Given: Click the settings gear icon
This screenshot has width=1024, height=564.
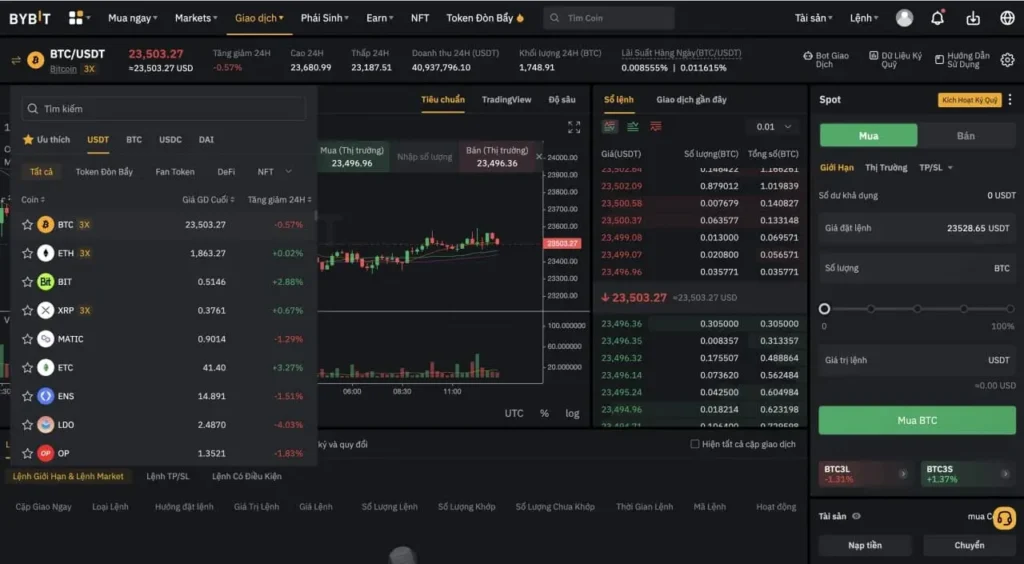Looking at the screenshot, I should point(1008,60).
